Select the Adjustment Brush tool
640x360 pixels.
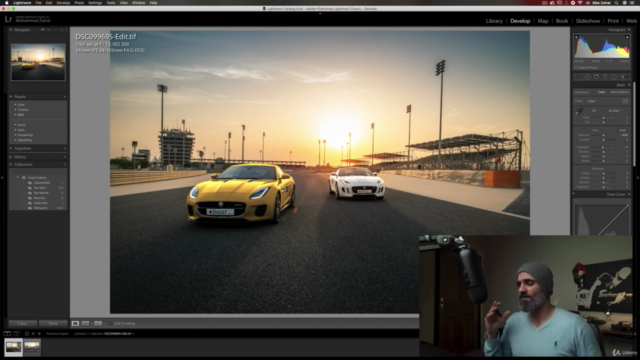click(624, 77)
